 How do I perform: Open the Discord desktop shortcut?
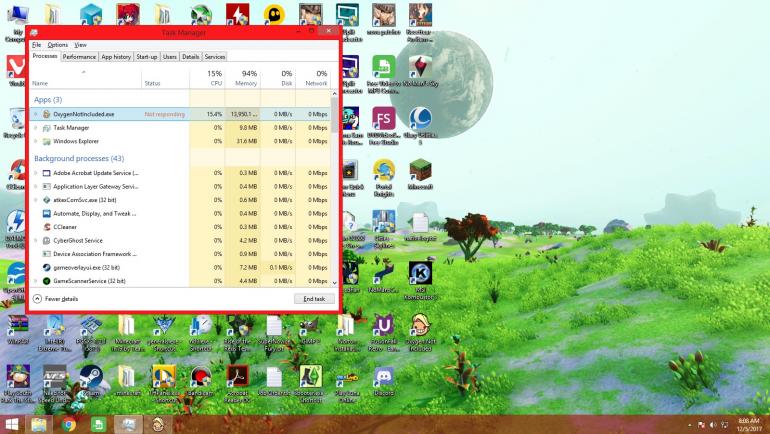click(x=384, y=381)
